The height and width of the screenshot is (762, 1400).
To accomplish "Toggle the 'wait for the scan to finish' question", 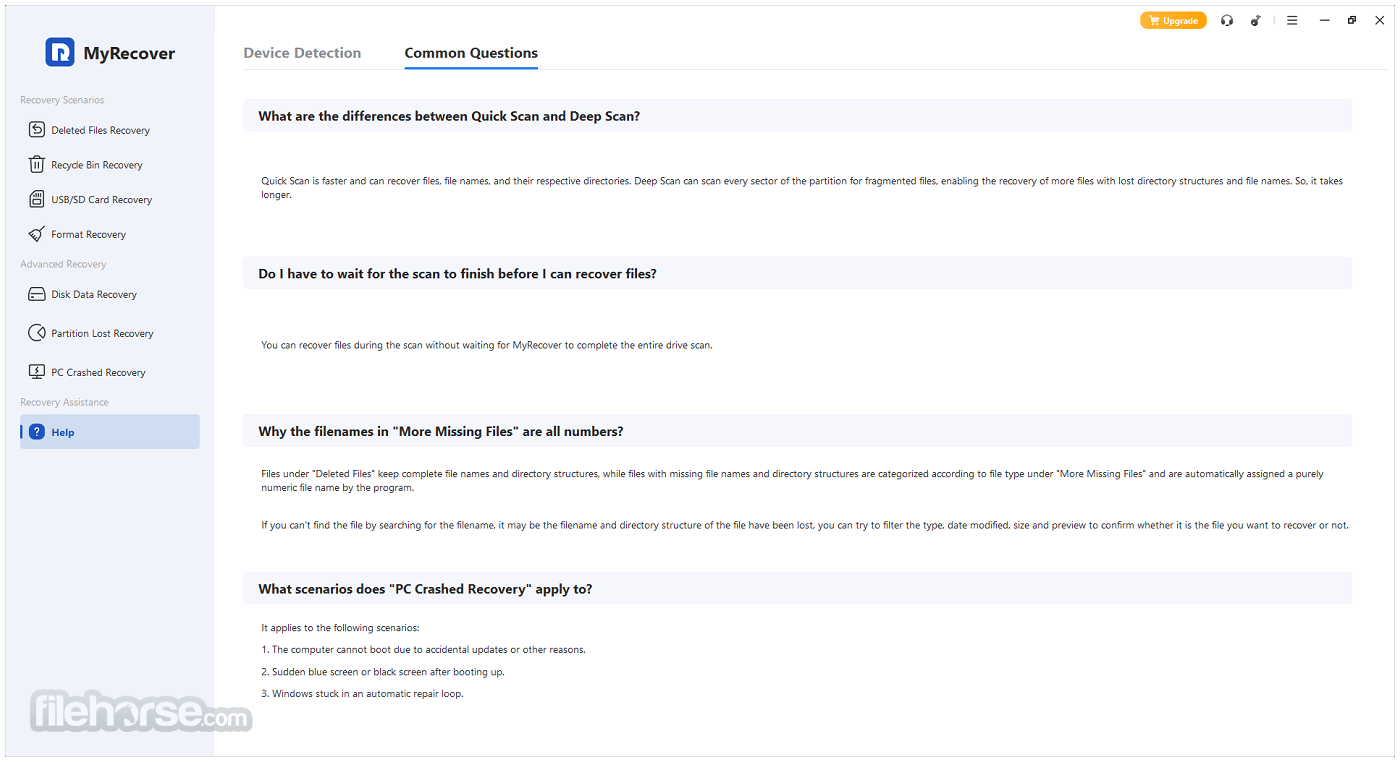I will 797,273.
